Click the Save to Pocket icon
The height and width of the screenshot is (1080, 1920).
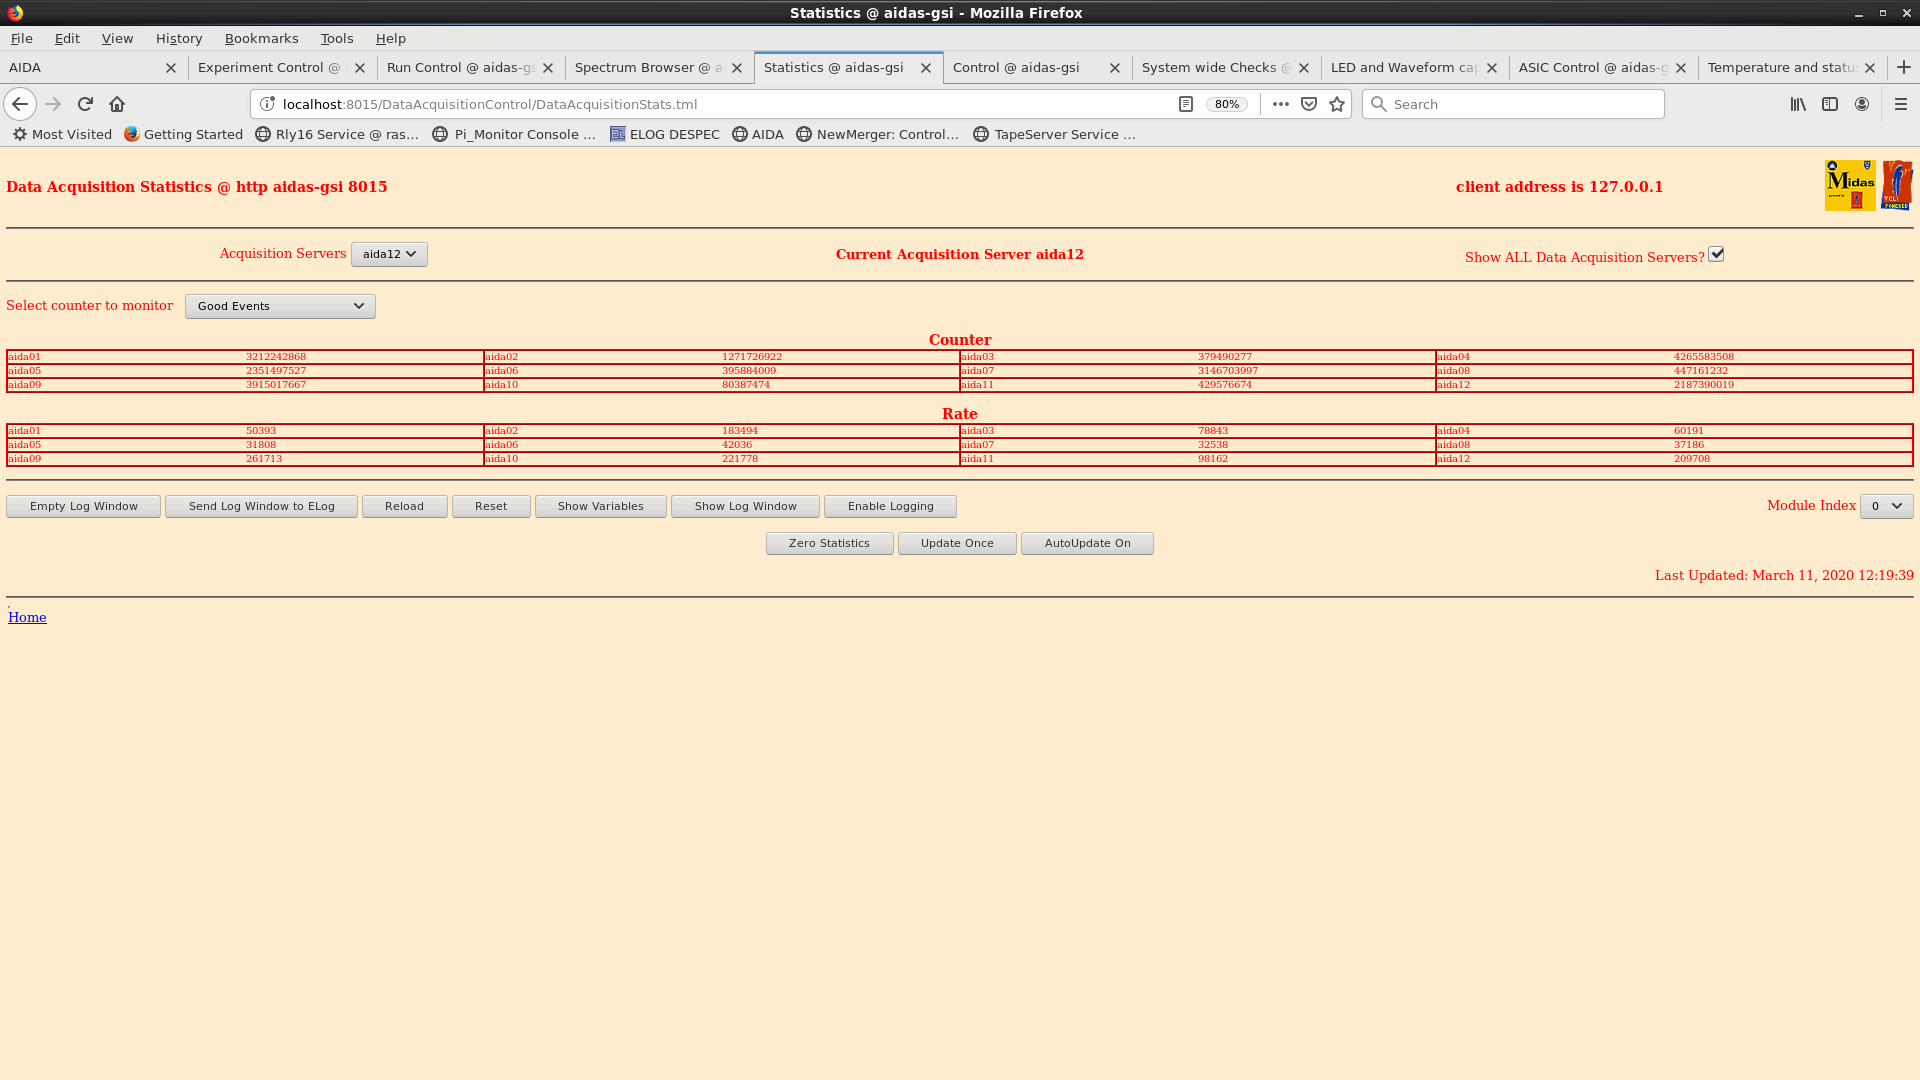click(1309, 104)
